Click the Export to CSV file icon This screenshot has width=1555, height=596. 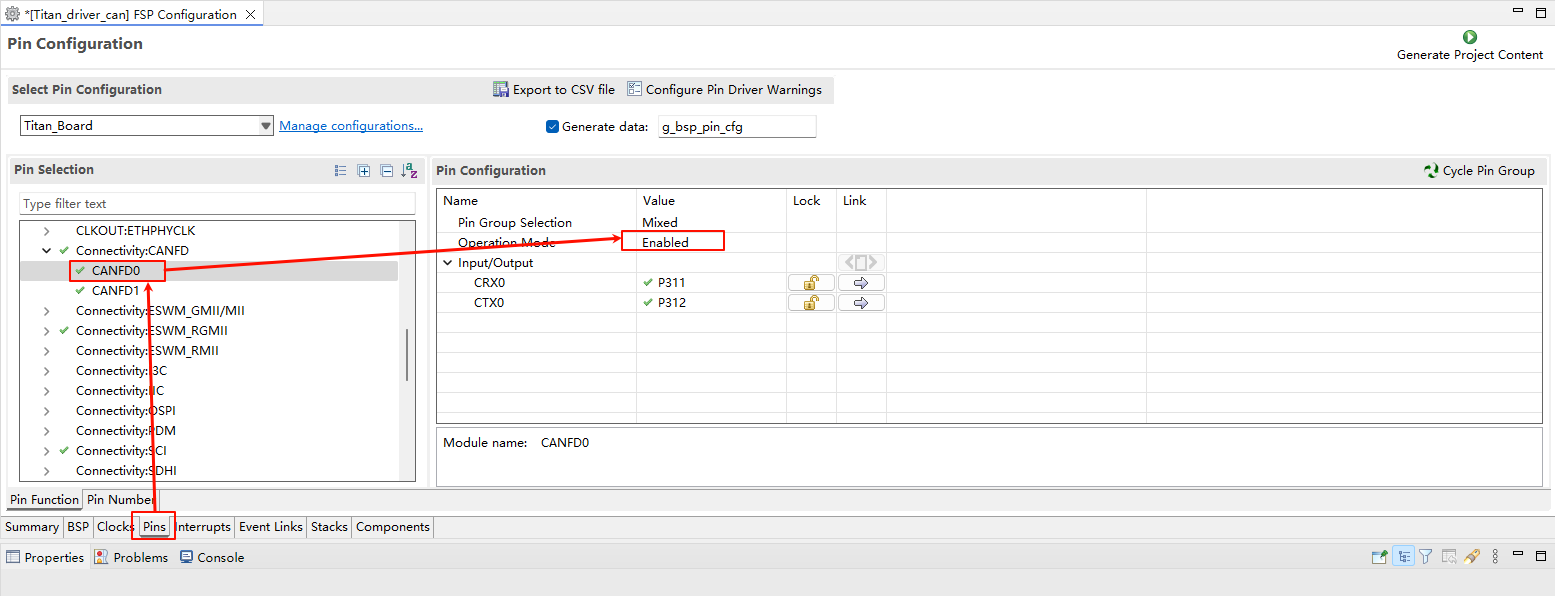[501, 90]
